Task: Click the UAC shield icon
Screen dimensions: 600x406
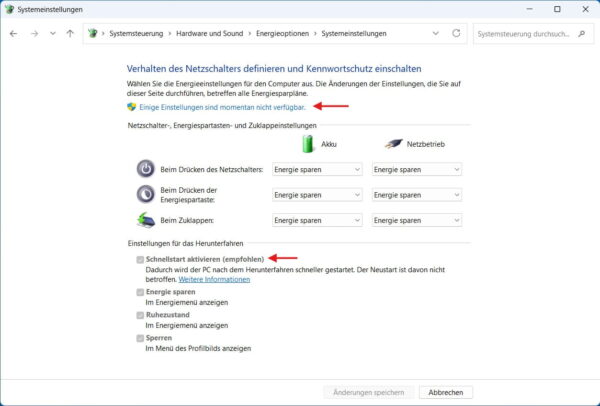Action: pos(132,107)
